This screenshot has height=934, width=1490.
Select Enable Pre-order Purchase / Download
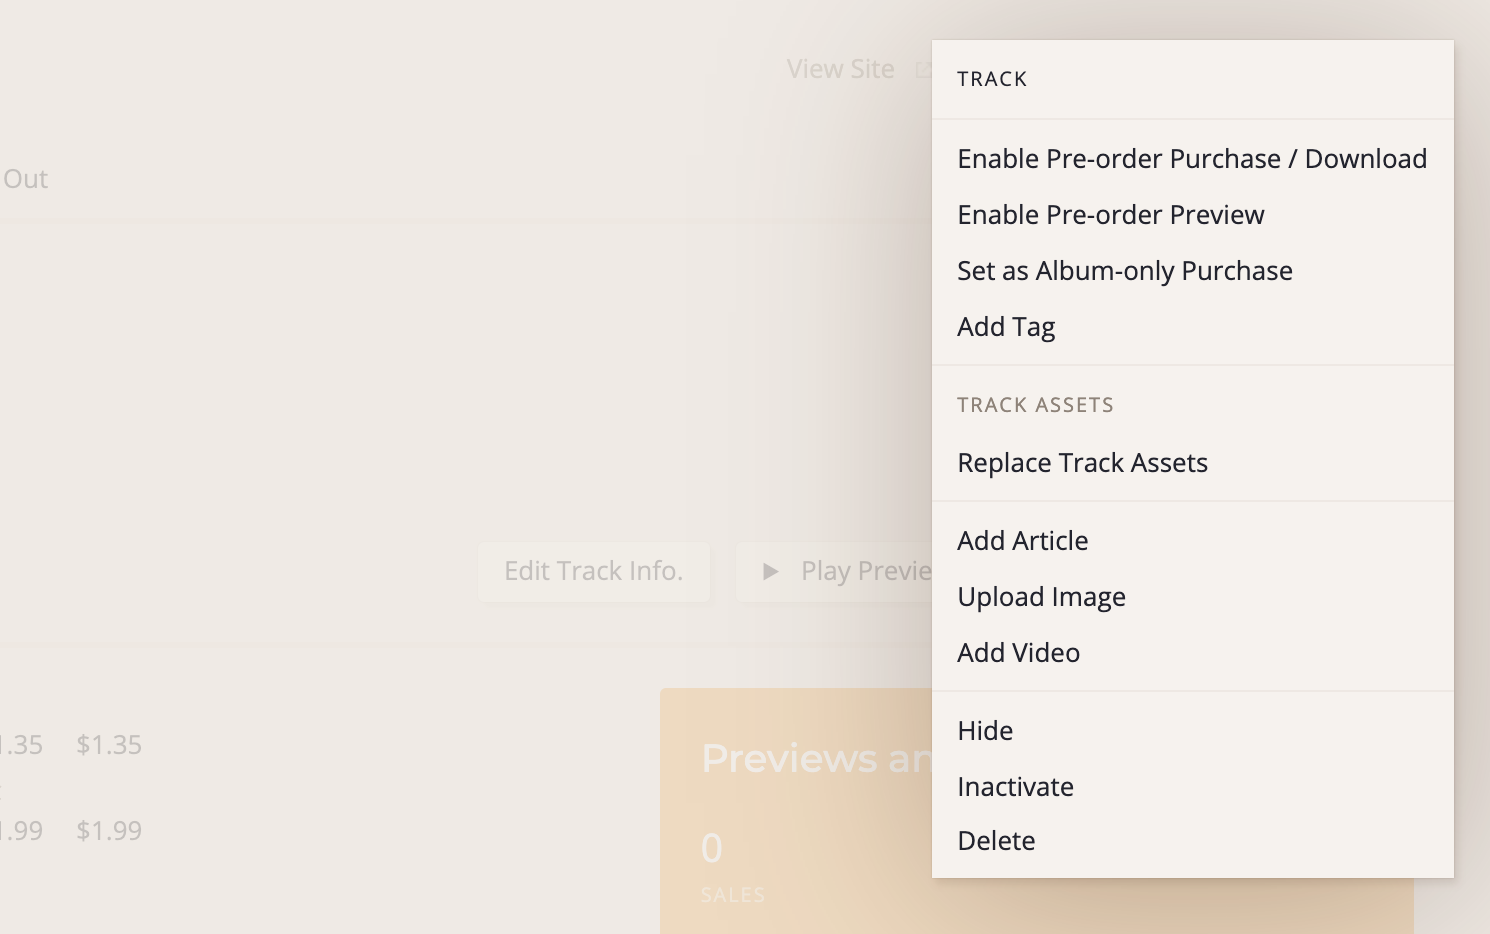(1191, 159)
